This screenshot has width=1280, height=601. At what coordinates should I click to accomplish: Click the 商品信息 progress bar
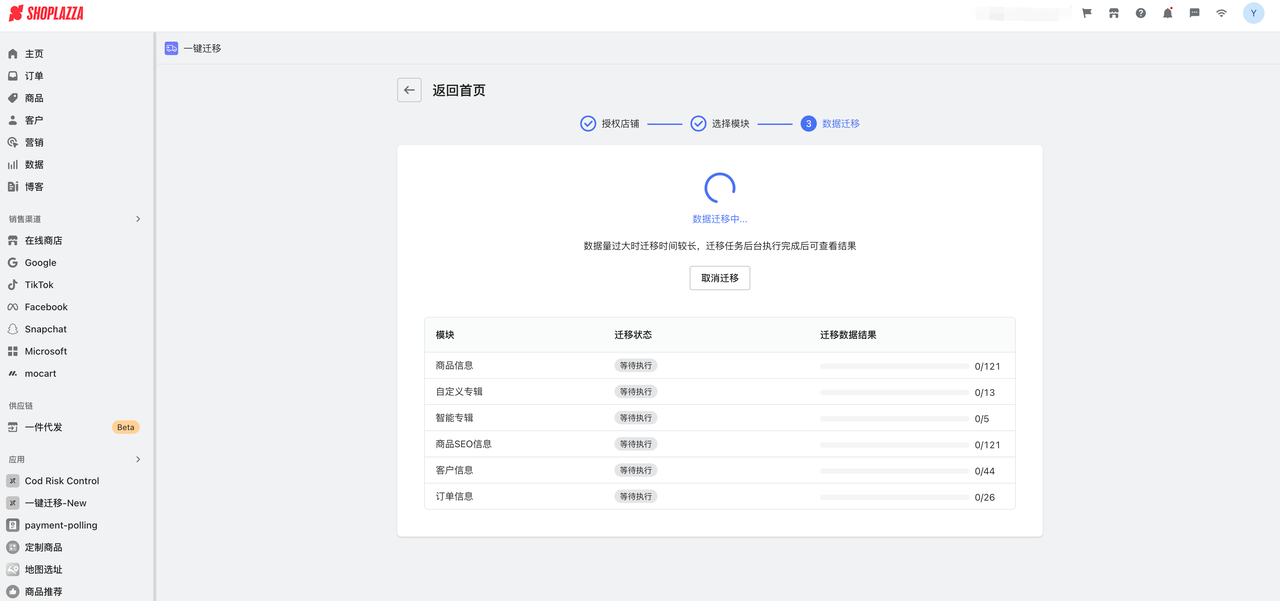pyautogui.click(x=894, y=366)
